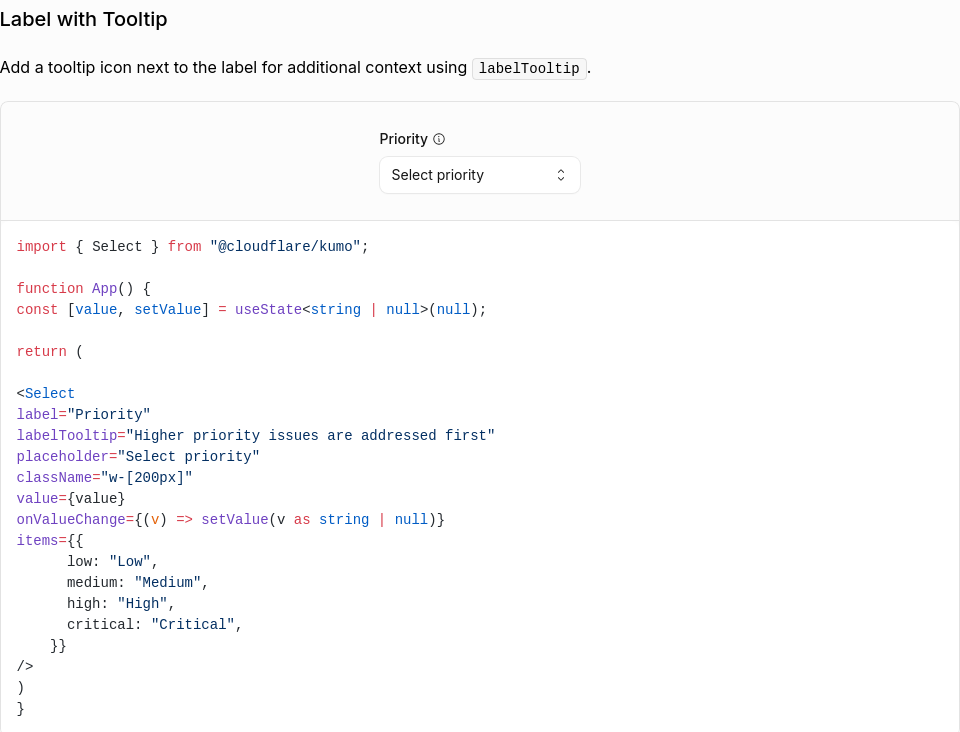The height and width of the screenshot is (732, 960).
Task: Click the info tooltip icon beside Priority
Action: pos(439,140)
